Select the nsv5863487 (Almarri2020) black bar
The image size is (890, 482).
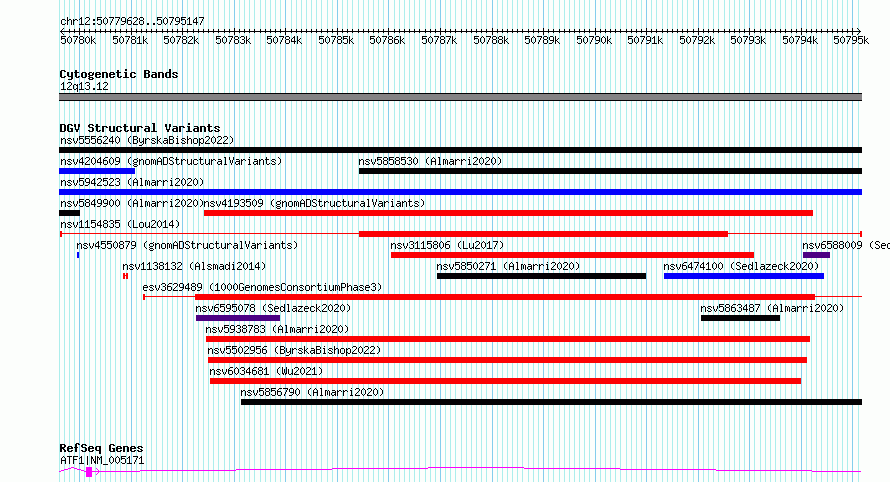[740, 318]
